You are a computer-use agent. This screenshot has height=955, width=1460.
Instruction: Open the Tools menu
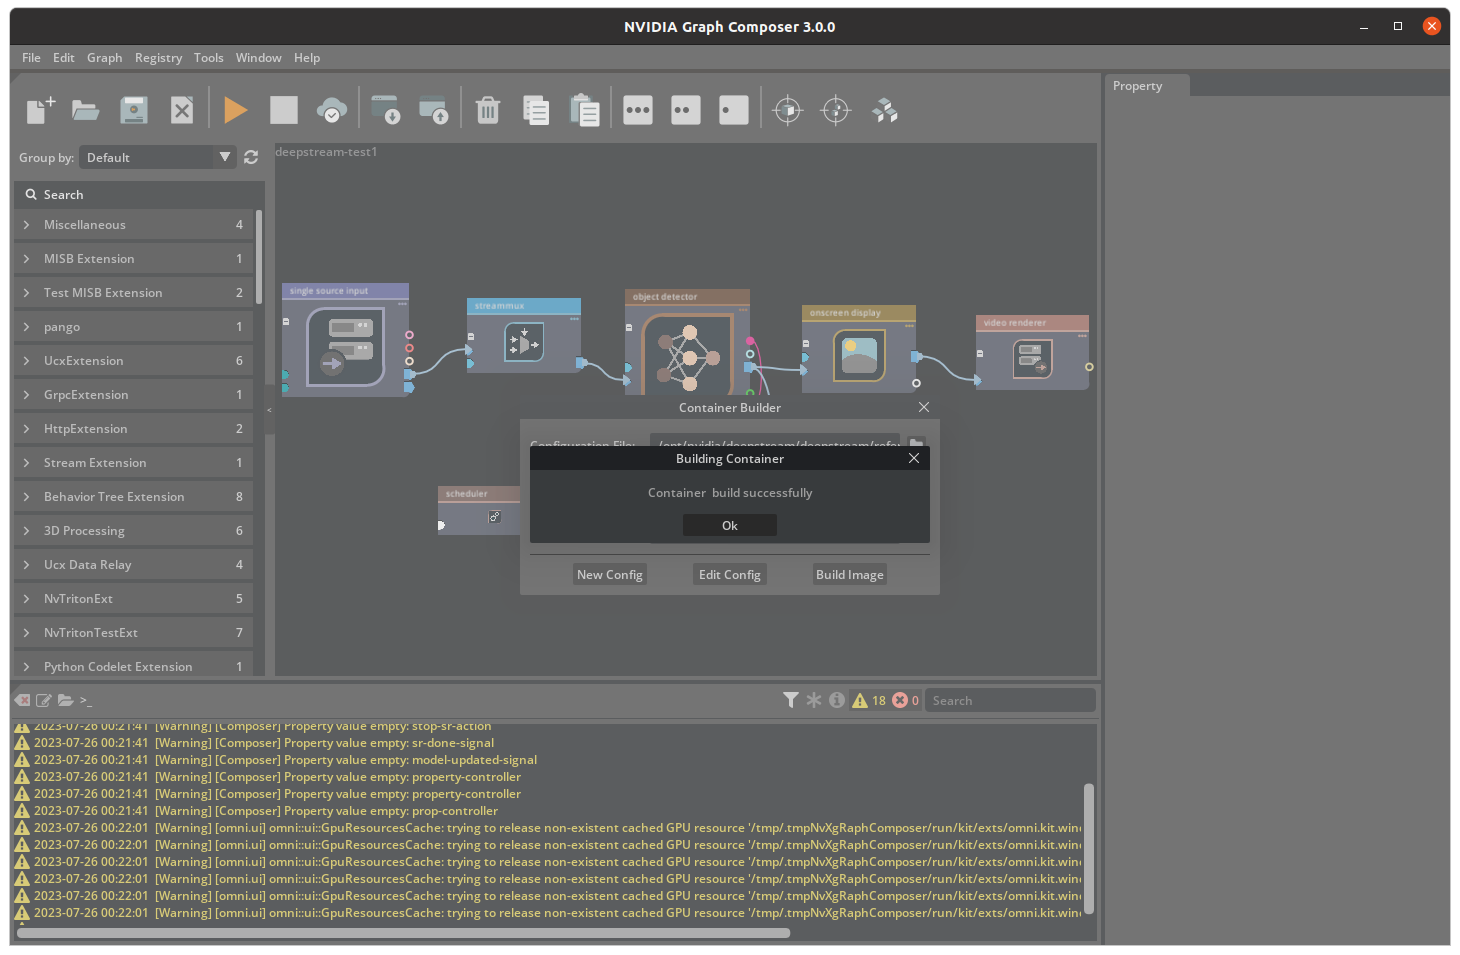[x=209, y=58]
